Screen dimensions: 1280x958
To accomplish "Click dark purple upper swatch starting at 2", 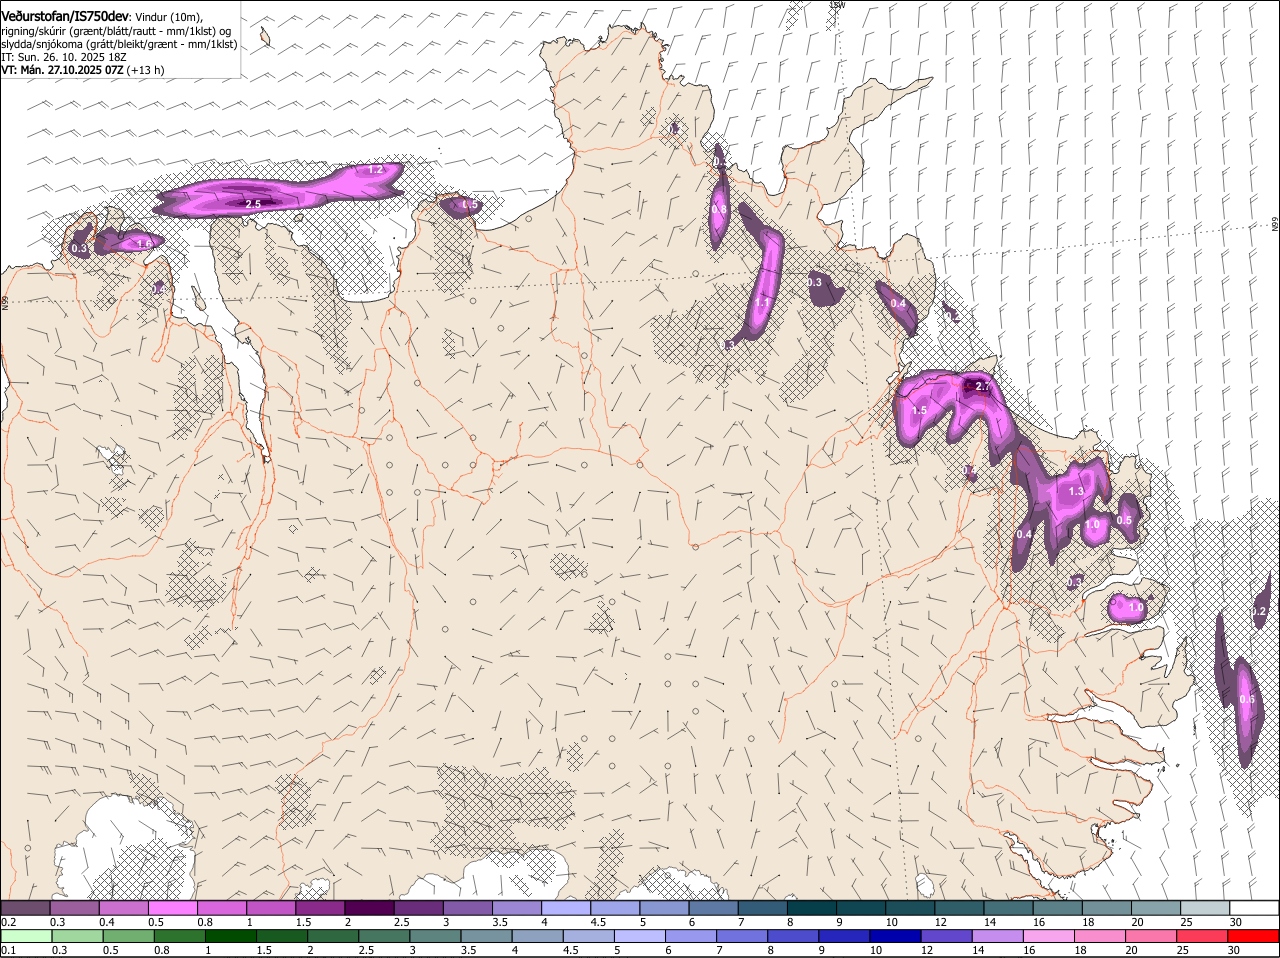I will pos(368,907).
